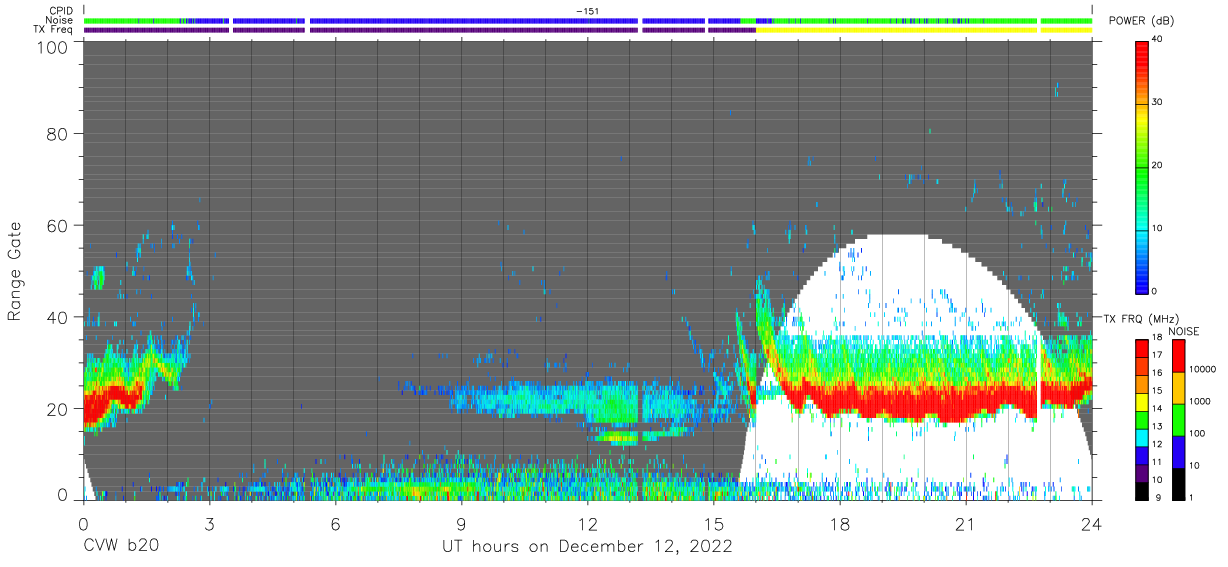
Task: Click the 'CVW b20' radar beam label
Action: (121, 547)
